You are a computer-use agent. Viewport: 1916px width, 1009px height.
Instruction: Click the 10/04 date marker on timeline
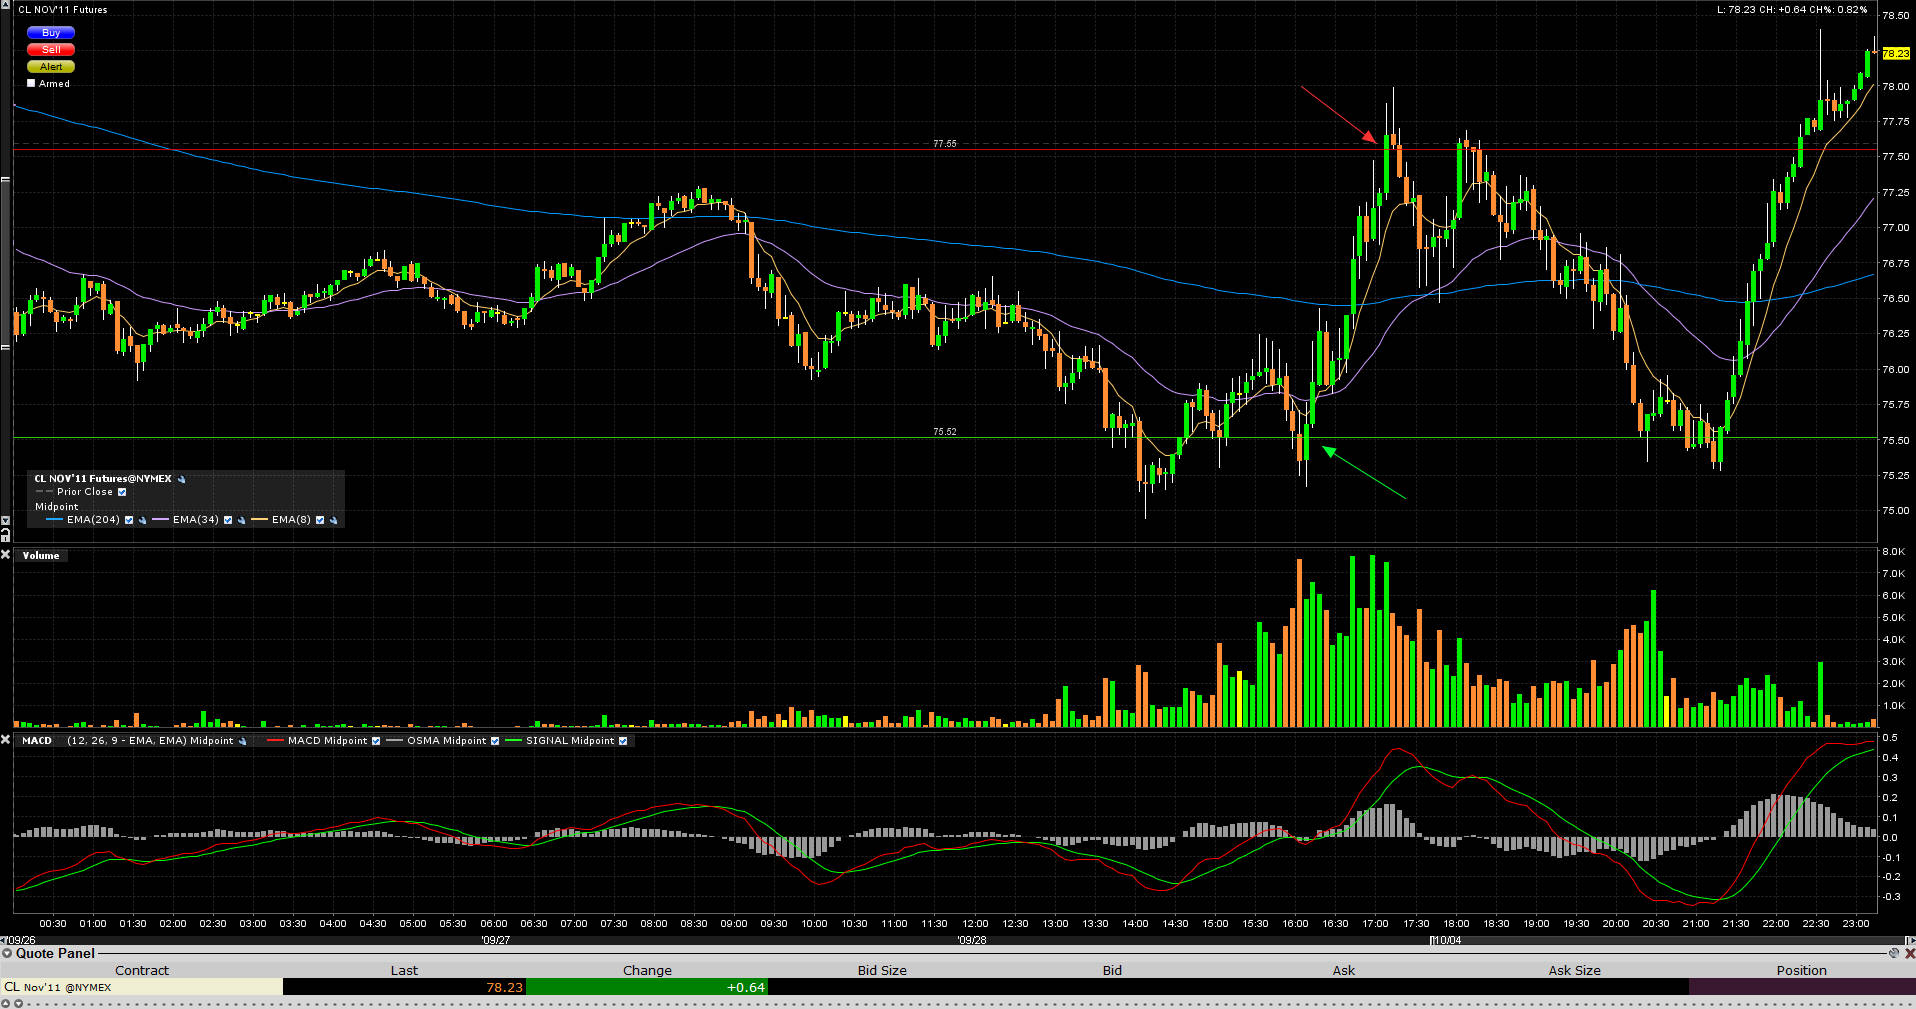pyautogui.click(x=1446, y=940)
